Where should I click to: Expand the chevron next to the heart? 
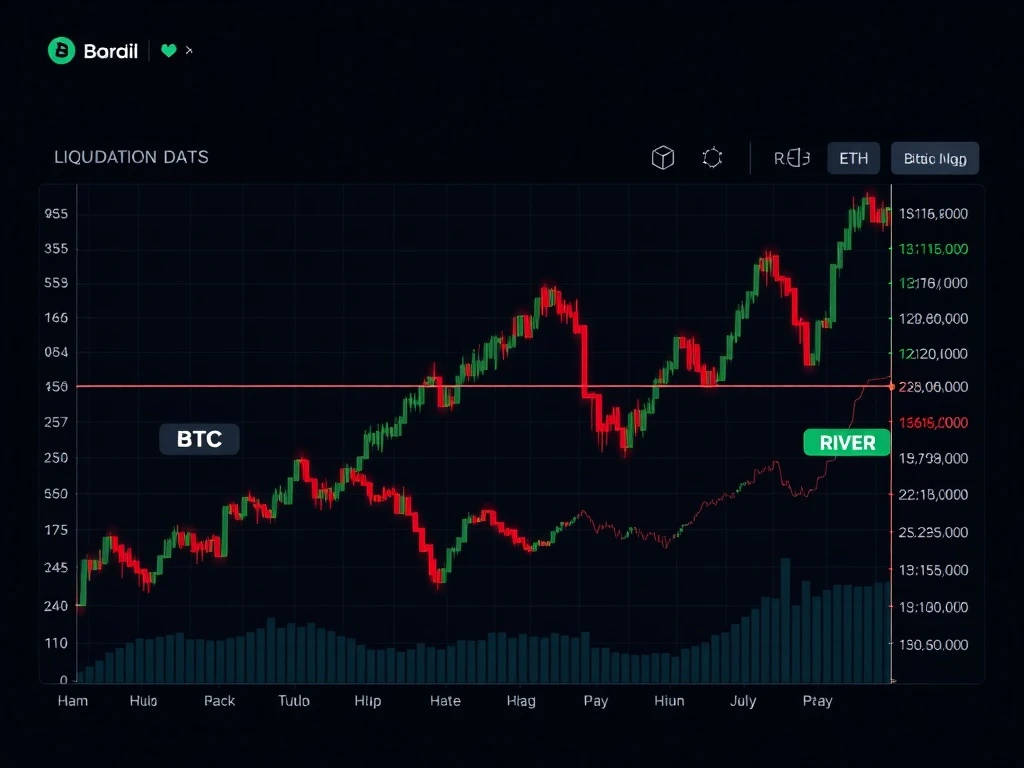coord(190,50)
